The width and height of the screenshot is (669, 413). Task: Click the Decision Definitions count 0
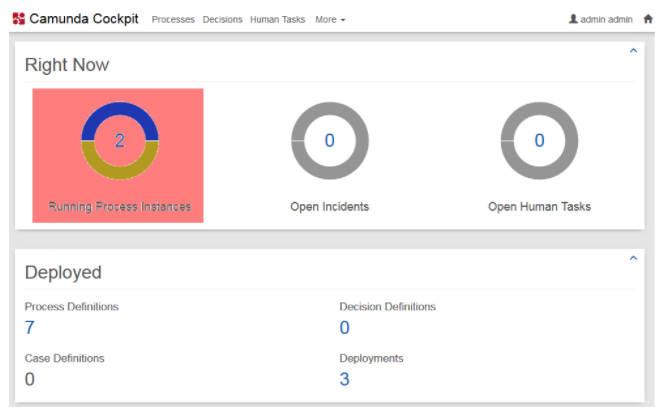[x=345, y=328]
